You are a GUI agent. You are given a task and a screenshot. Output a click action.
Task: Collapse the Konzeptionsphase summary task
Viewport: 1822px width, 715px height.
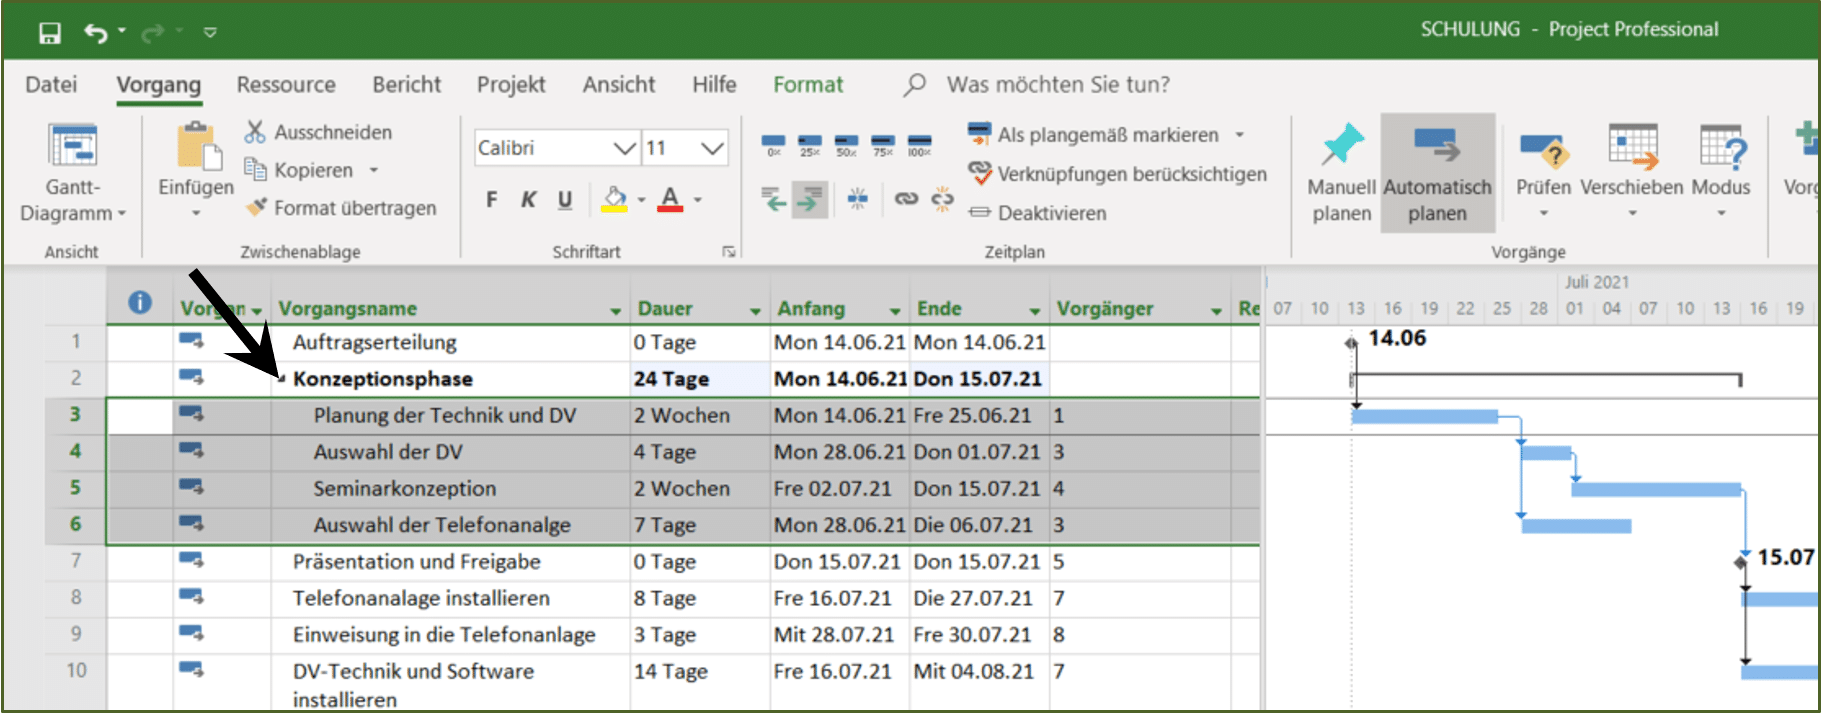[282, 379]
